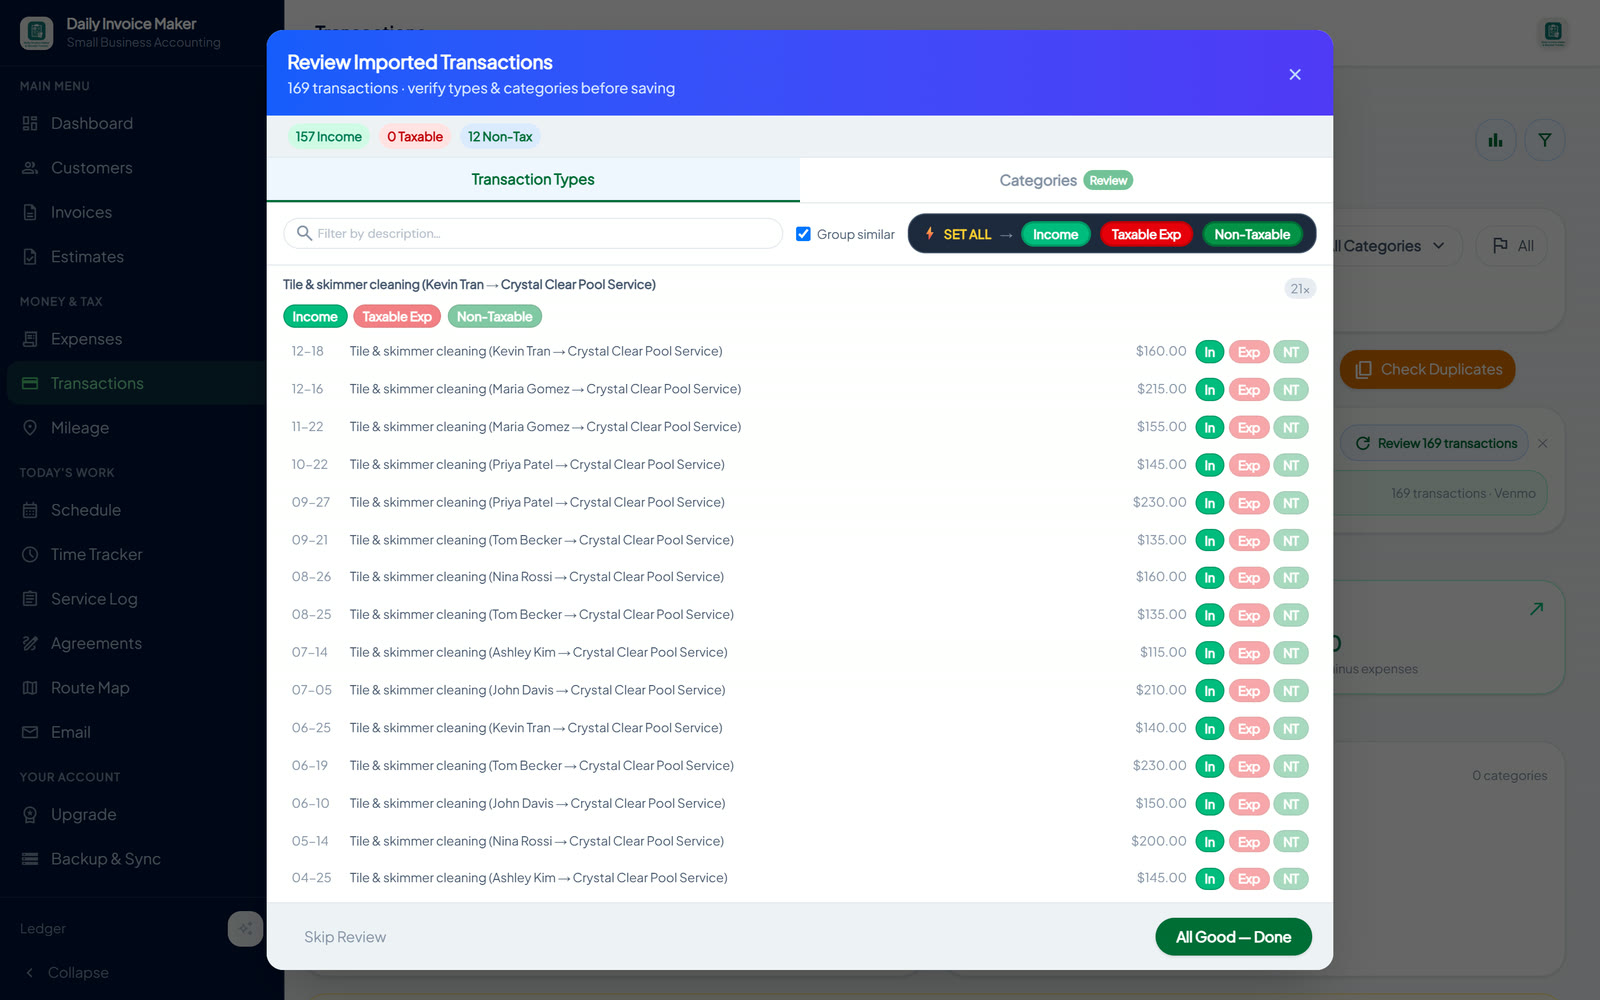Open the Dashboard sidebar icon

pyautogui.click(x=30, y=123)
